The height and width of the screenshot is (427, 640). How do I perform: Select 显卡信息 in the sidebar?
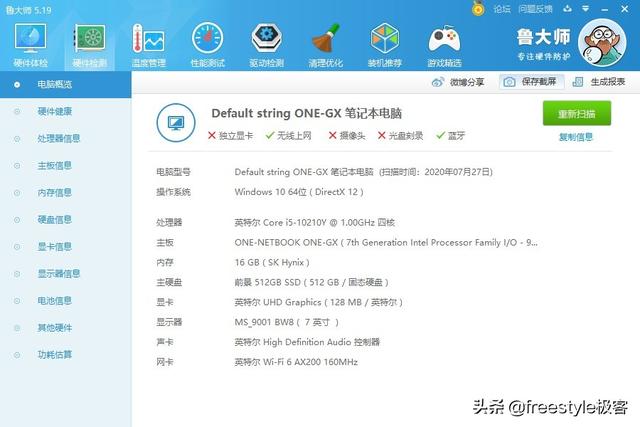[54, 246]
